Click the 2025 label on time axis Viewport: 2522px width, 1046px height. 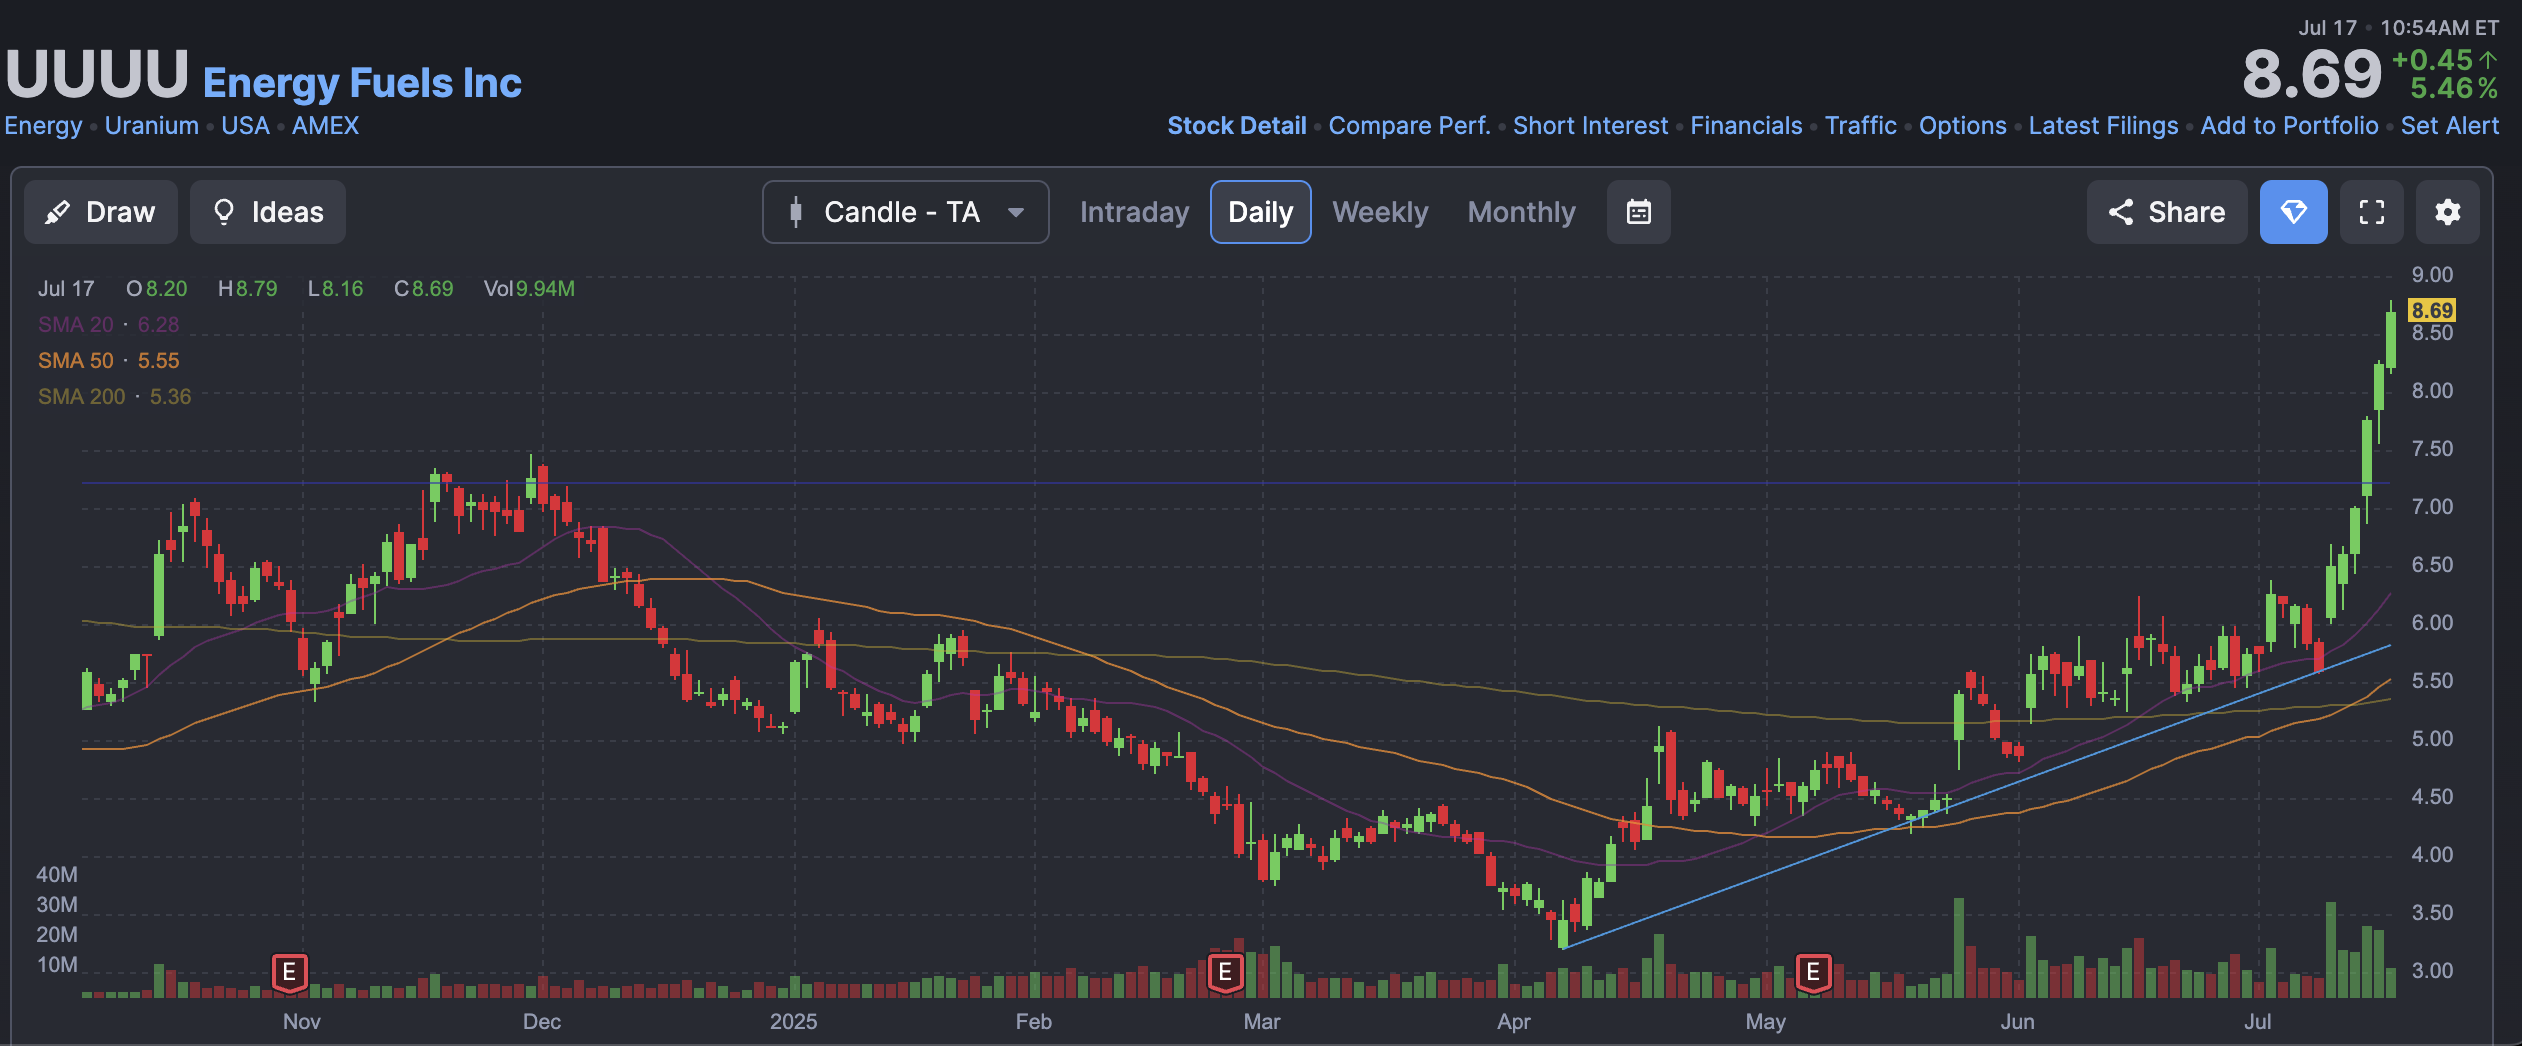[x=793, y=1022]
